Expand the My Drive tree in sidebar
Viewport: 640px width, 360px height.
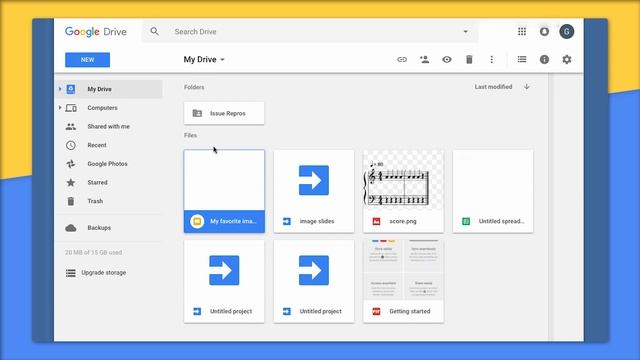click(x=60, y=89)
